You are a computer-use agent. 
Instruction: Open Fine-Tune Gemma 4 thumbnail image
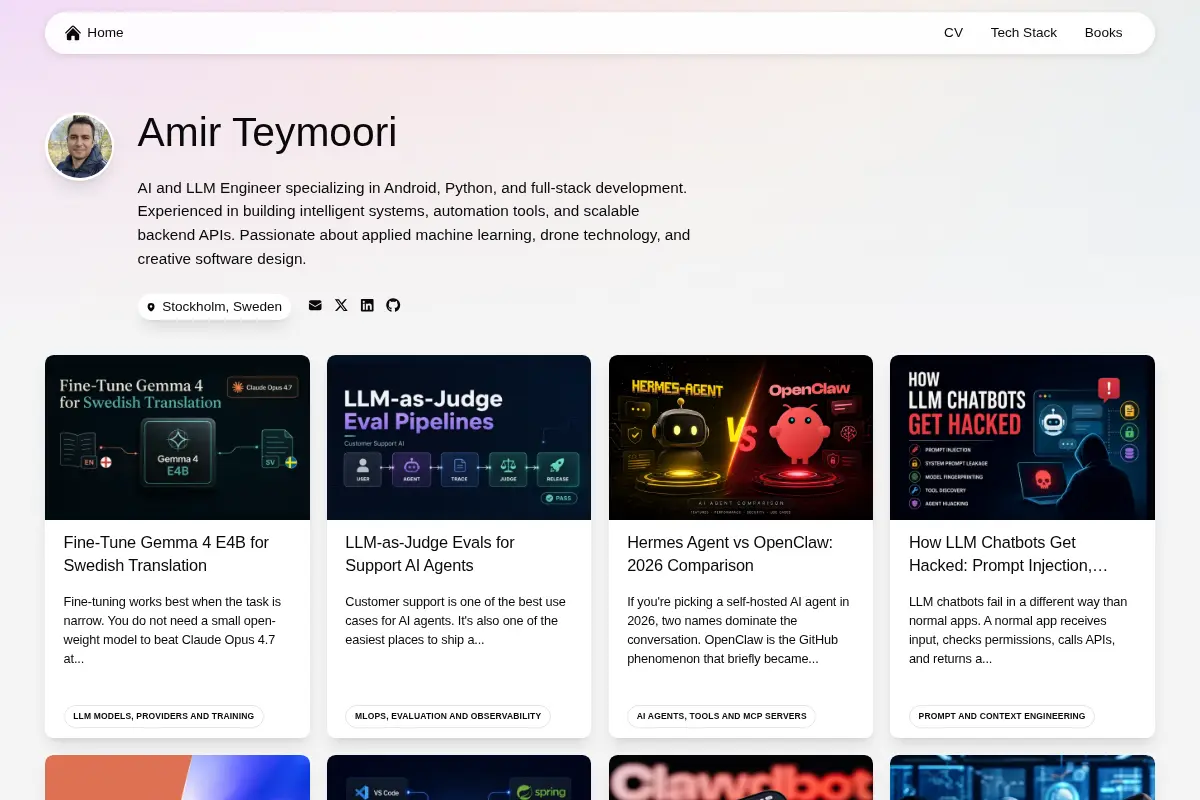pos(177,437)
